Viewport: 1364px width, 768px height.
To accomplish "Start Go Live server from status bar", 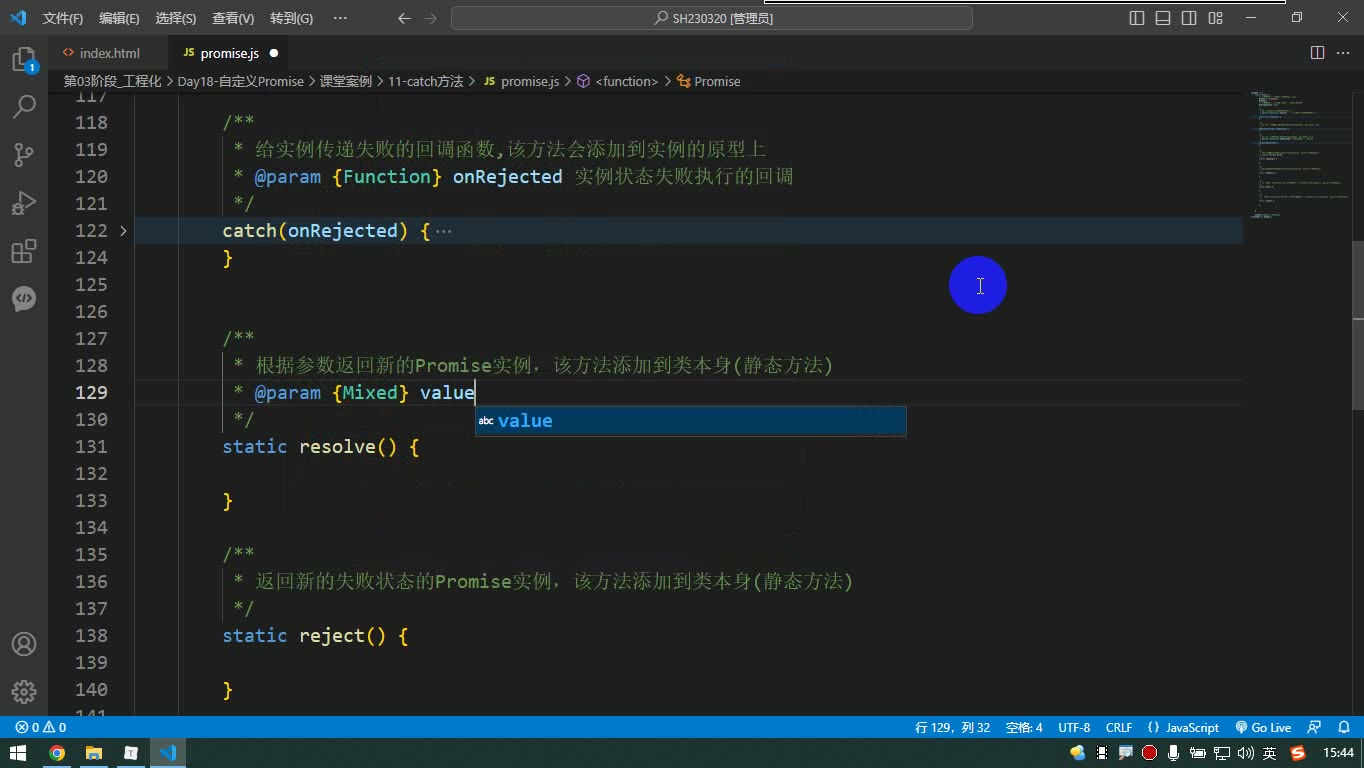I will 1264,728.
